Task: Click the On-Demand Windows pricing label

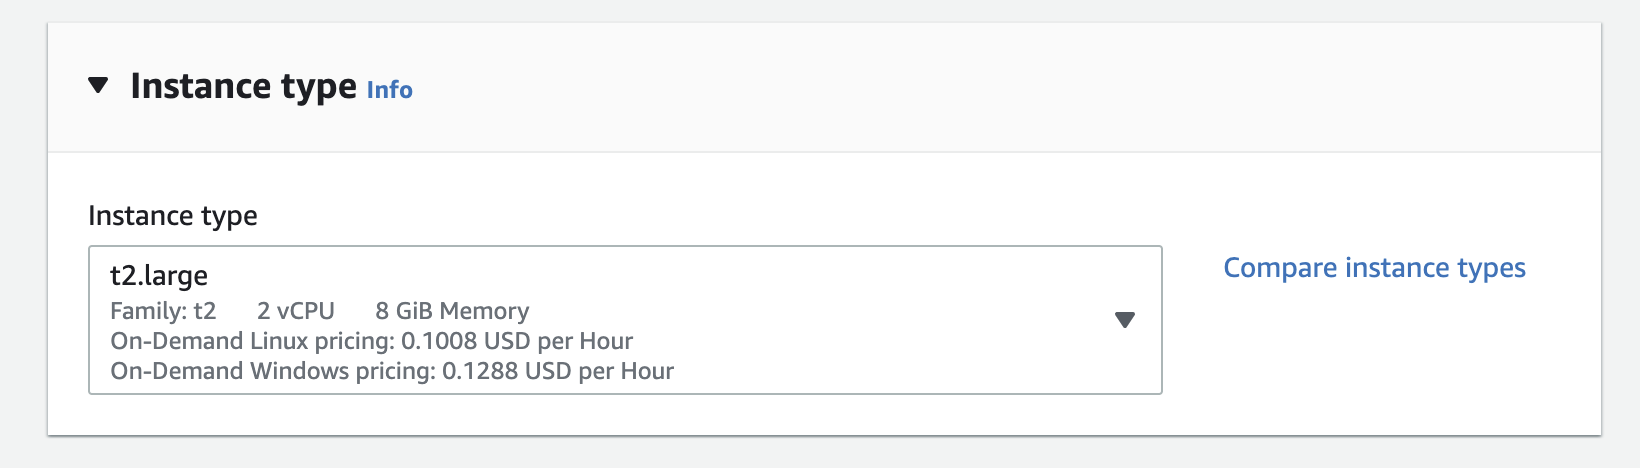Action: click(x=273, y=372)
